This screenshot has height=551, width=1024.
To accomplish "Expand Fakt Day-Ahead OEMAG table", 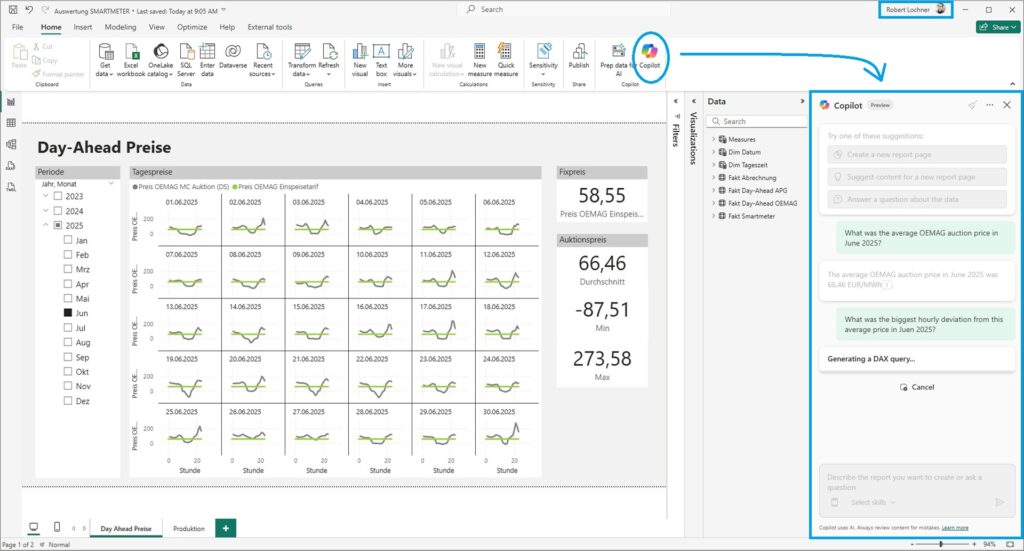I will point(713,203).
